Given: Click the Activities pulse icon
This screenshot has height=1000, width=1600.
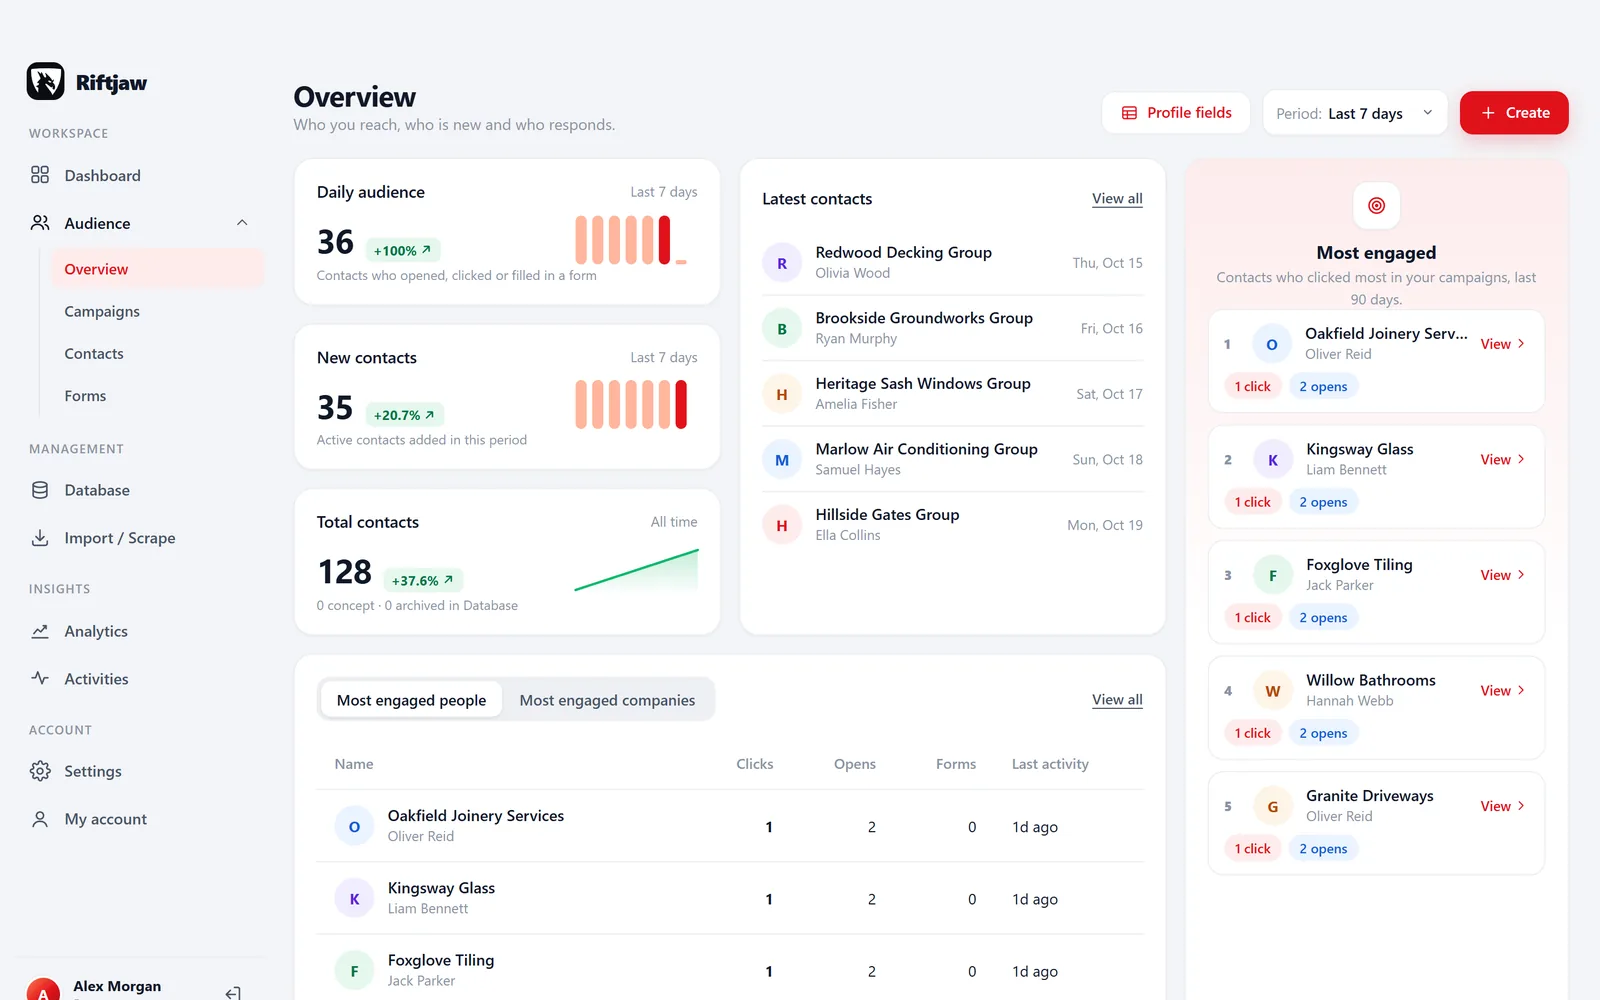Looking at the screenshot, I should (40, 678).
